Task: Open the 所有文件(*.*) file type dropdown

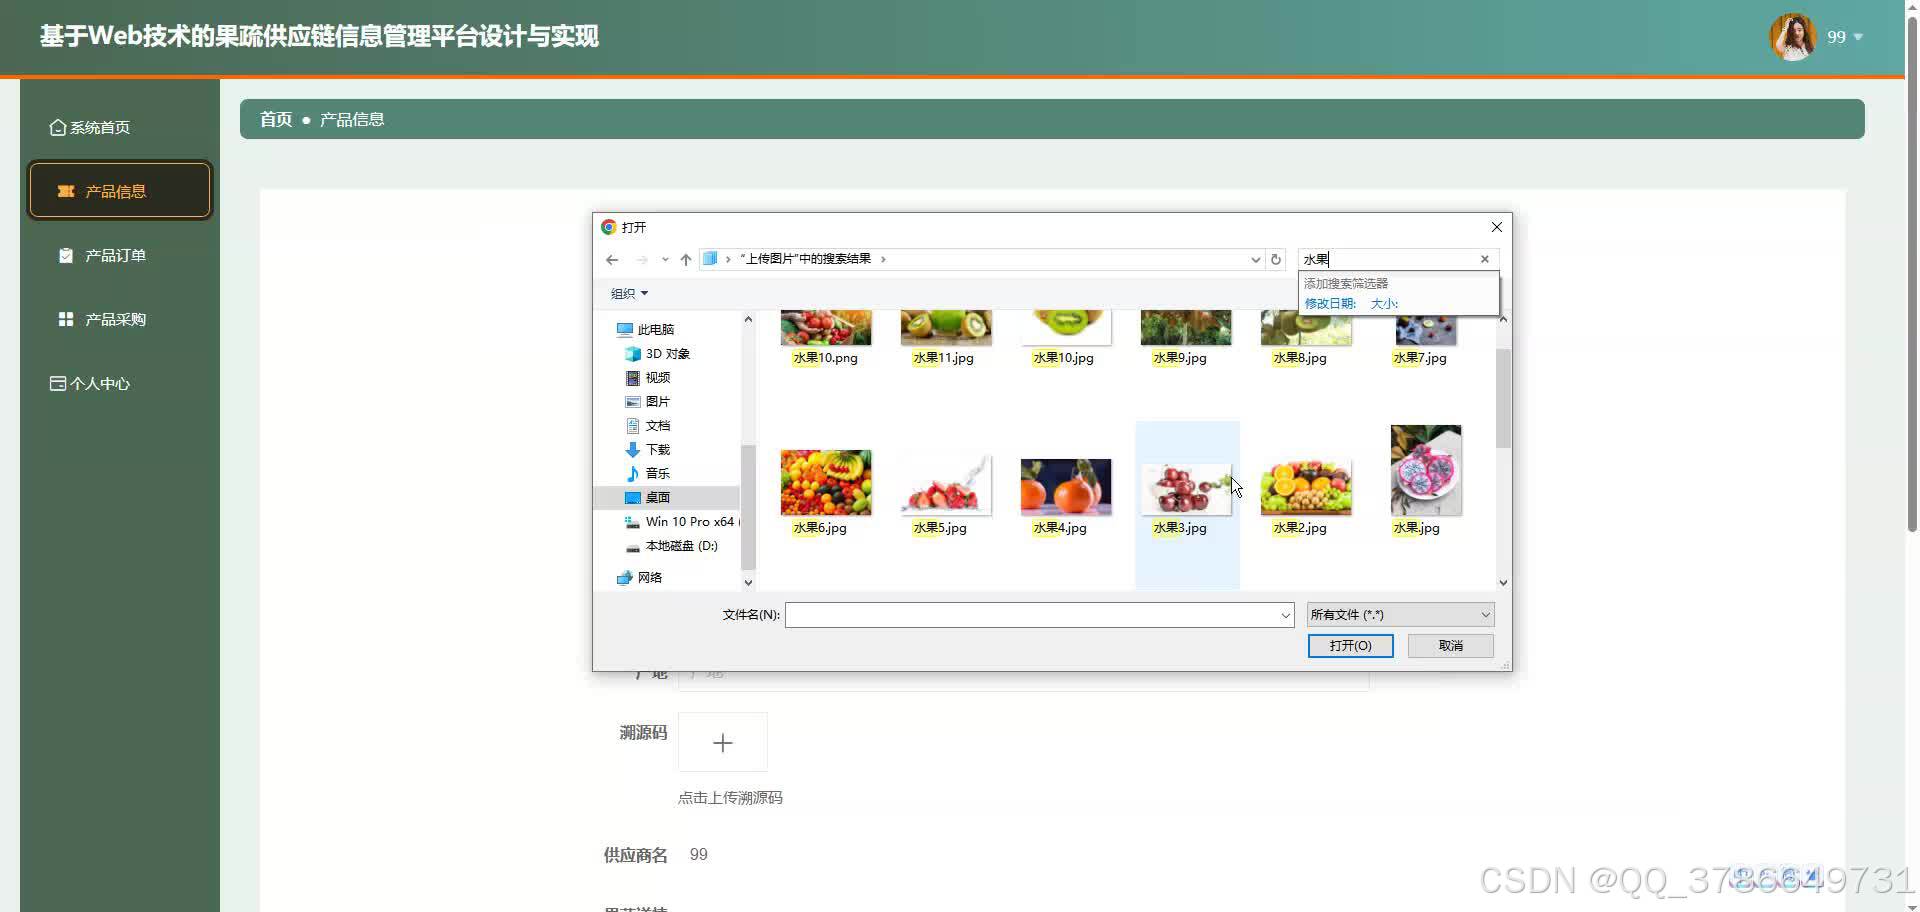Action: pyautogui.click(x=1398, y=614)
